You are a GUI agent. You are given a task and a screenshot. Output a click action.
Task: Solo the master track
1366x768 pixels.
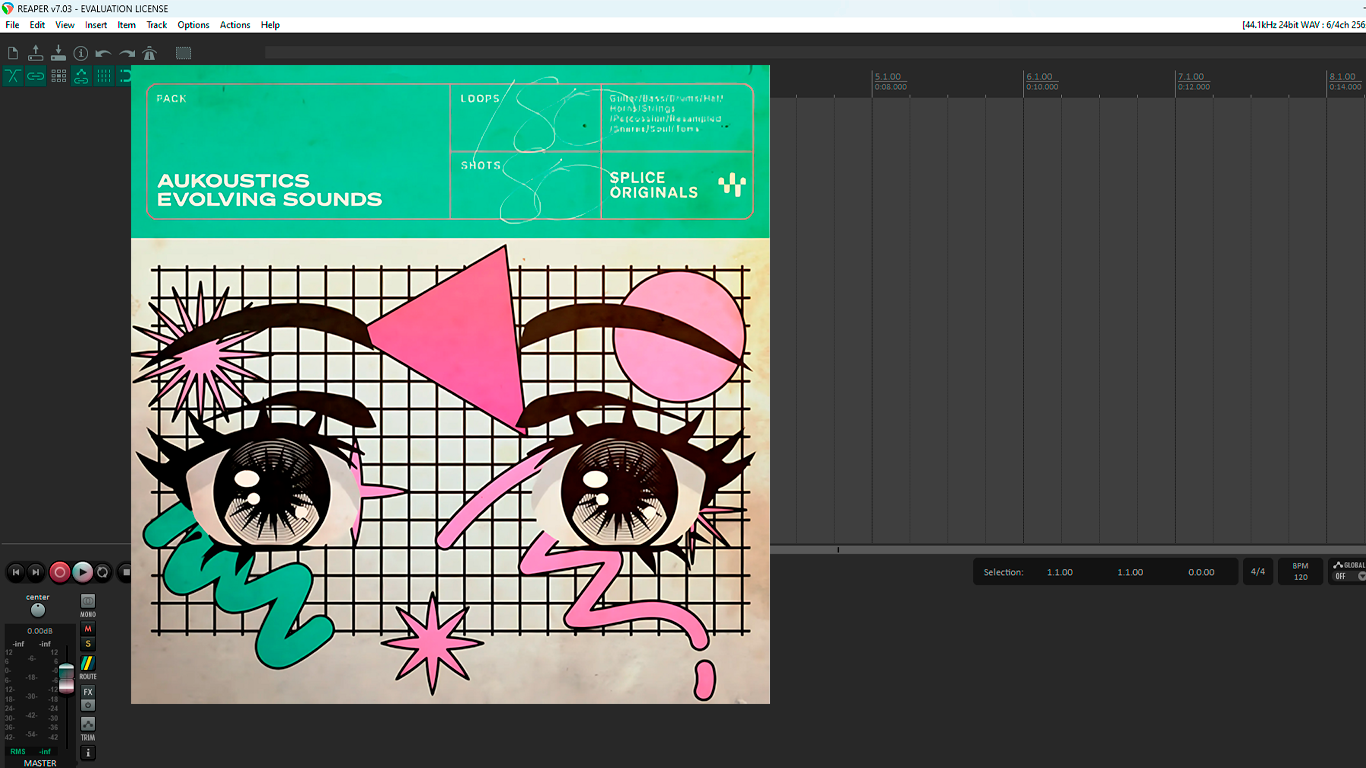coord(88,644)
